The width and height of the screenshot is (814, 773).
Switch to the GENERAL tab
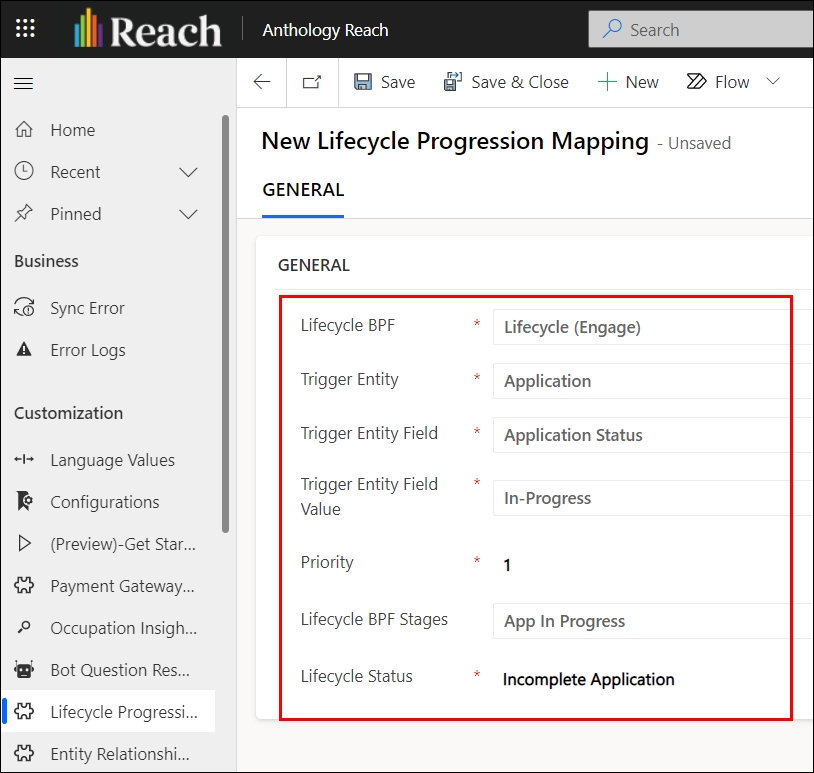pos(303,190)
